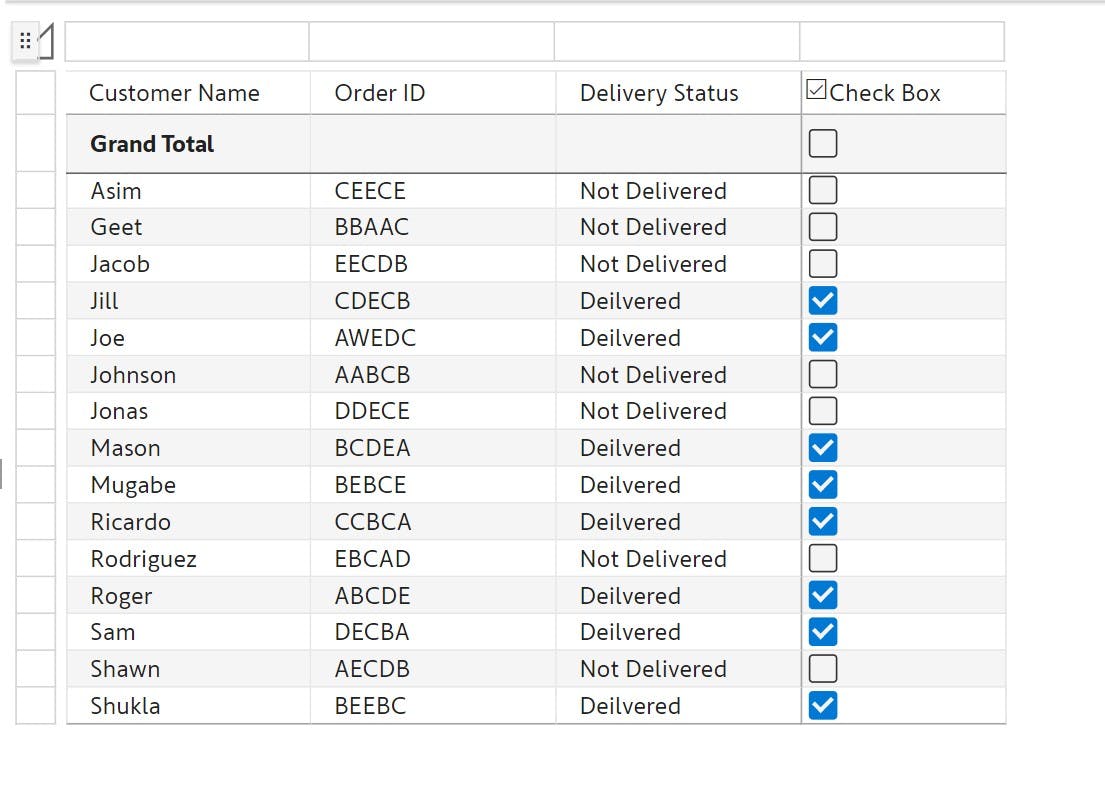Select the customer name Mugabe
This screenshot has height=804, width=1105.
coord(133,486)
